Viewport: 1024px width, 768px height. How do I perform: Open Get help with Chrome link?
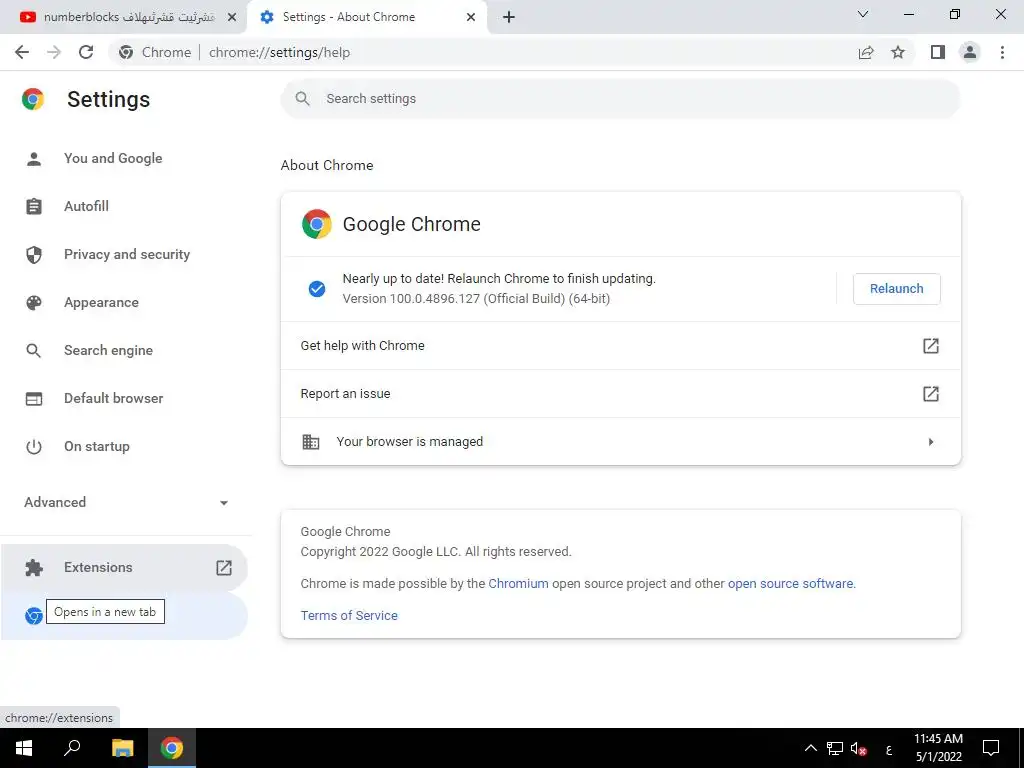tap(620, 345)
